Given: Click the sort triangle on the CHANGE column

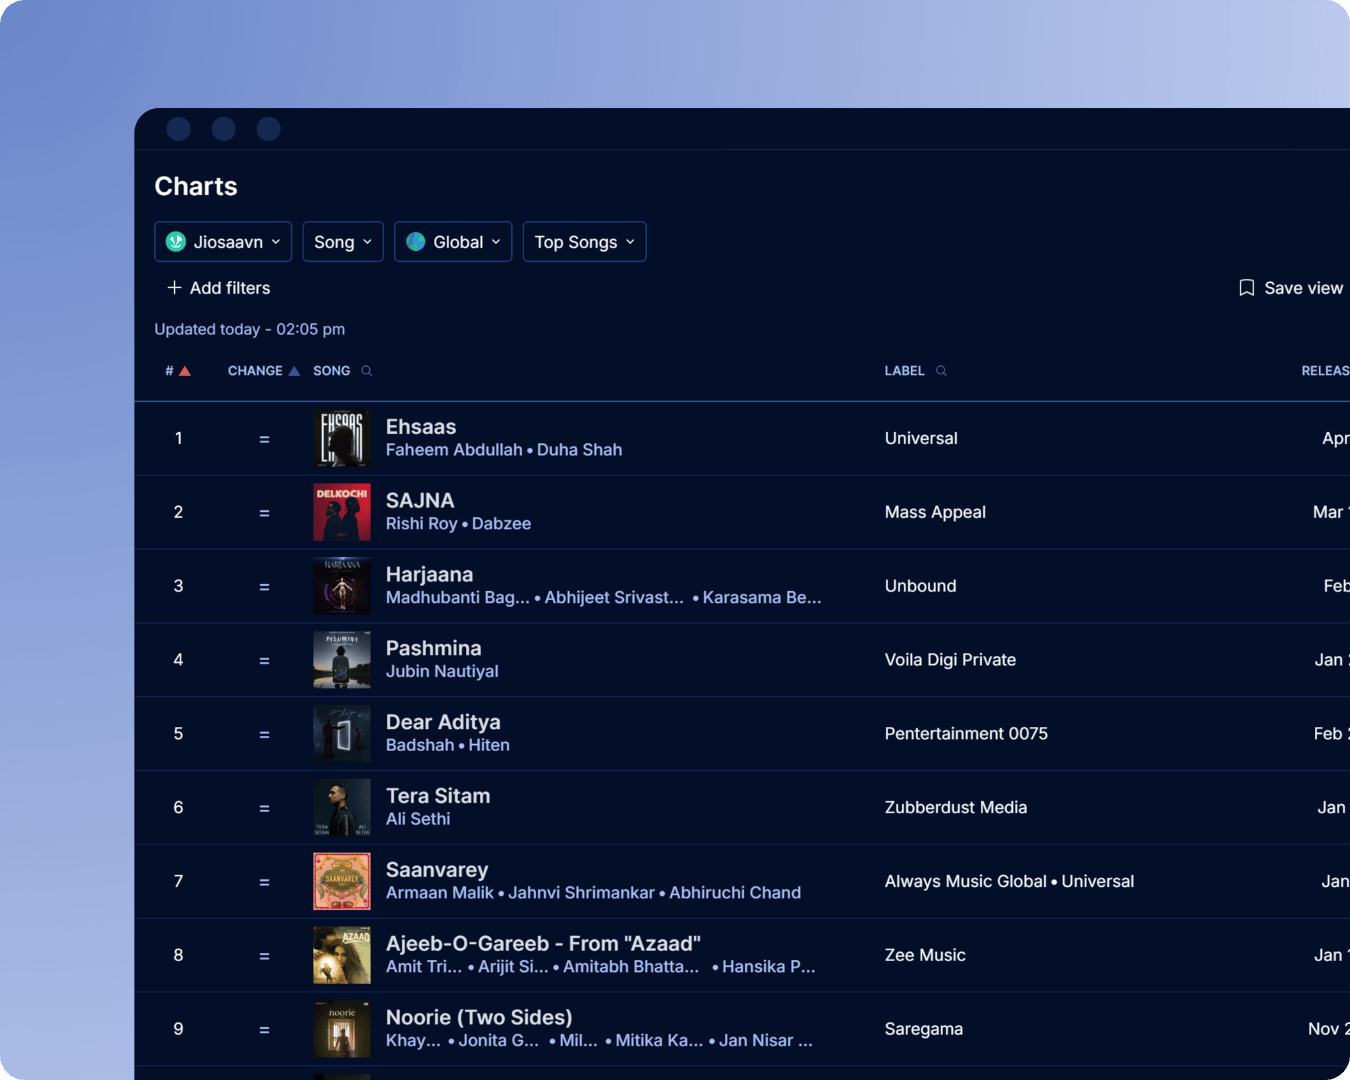Looking at the screenshot, I should tap(294, 369).
